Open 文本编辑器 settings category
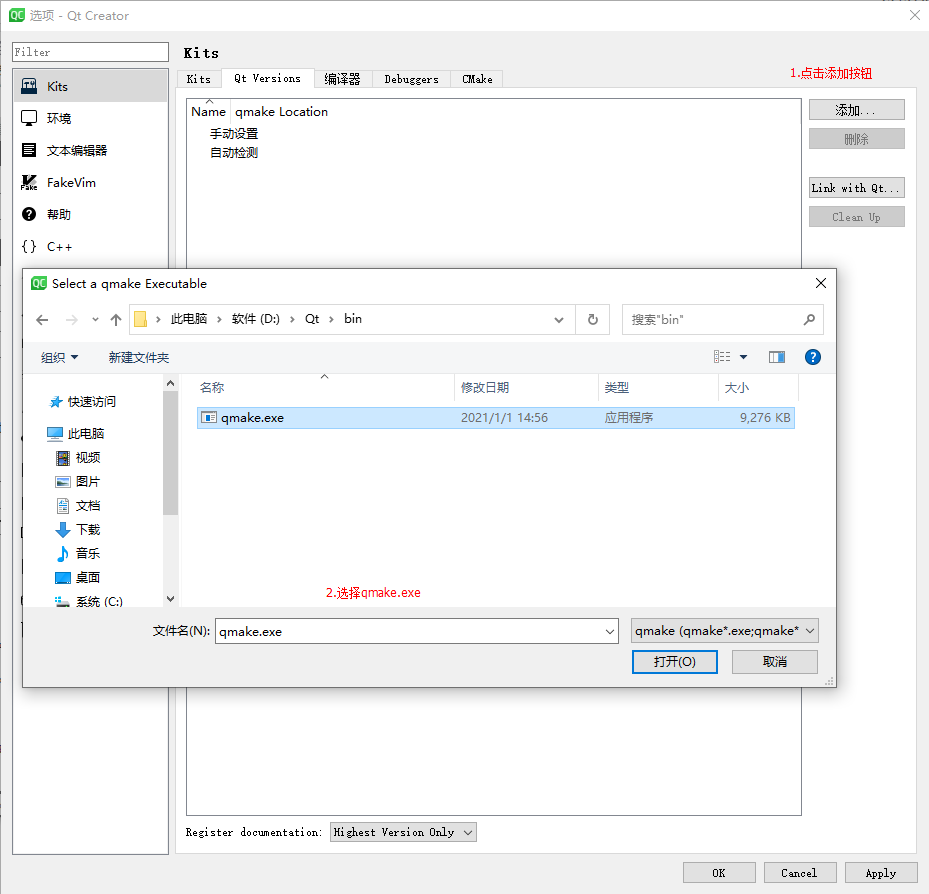This screenshot has height=894, width=929. 91,150
